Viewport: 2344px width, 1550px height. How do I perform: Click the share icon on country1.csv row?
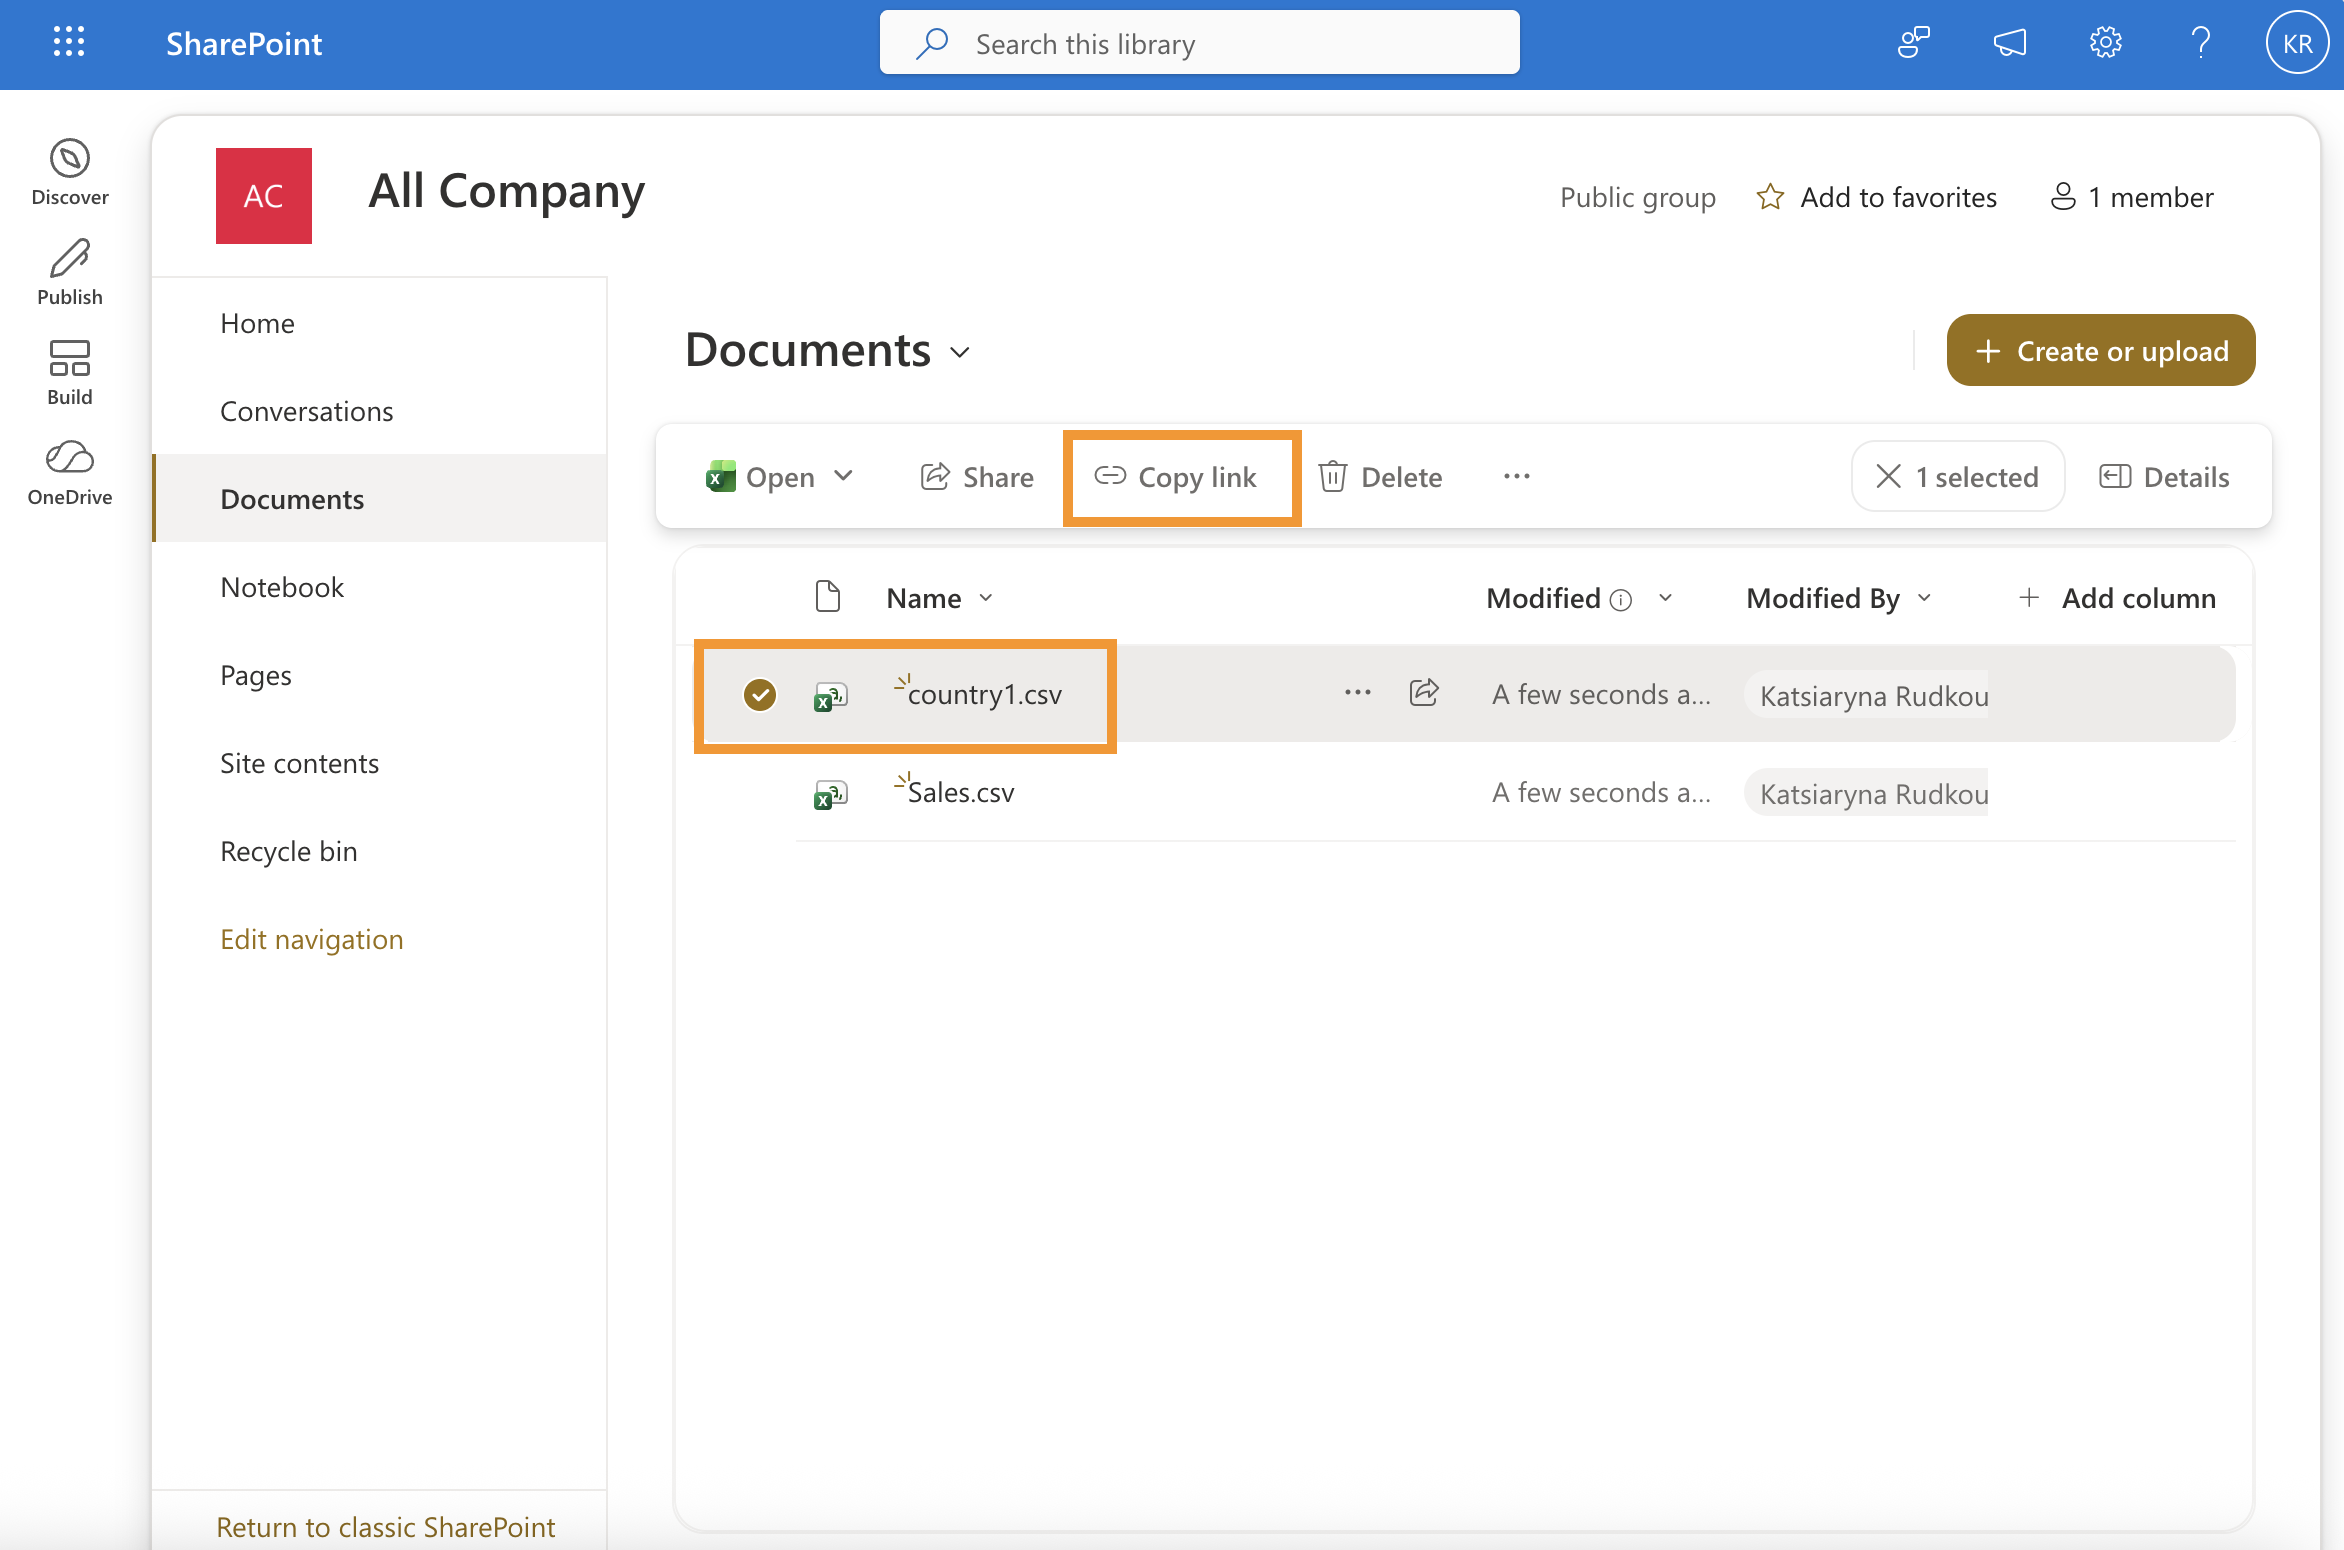coord(1424,692)
